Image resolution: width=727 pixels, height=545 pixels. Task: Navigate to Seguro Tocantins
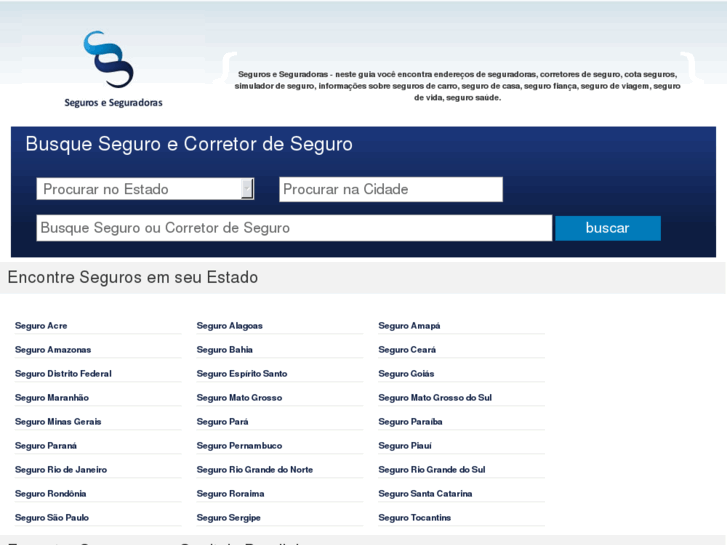coord(415,518)
